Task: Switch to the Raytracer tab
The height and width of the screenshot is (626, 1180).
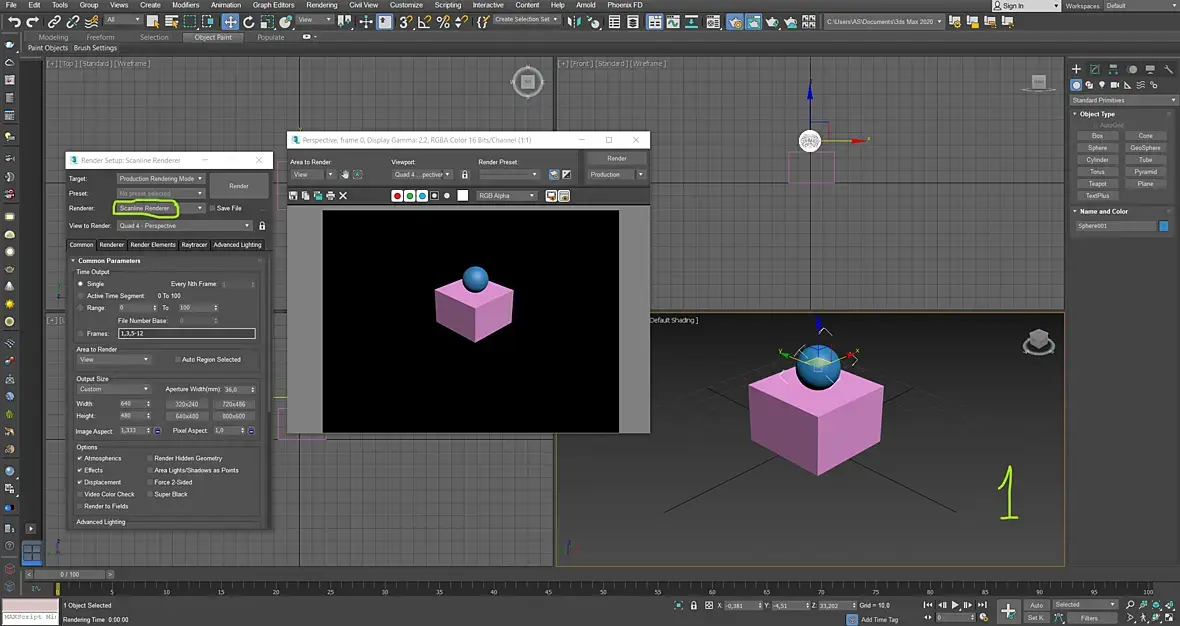Action: click(194, 245)
